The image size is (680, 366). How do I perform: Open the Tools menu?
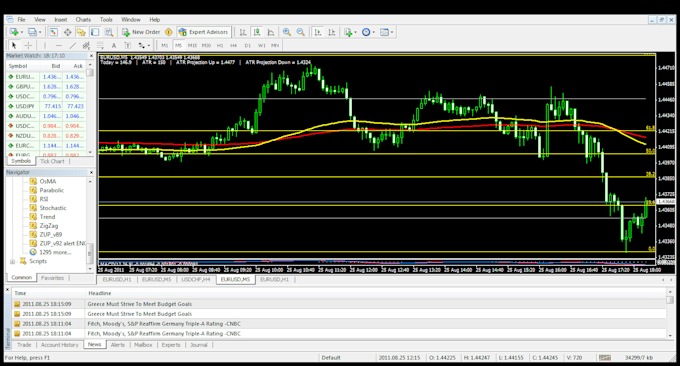106,20
